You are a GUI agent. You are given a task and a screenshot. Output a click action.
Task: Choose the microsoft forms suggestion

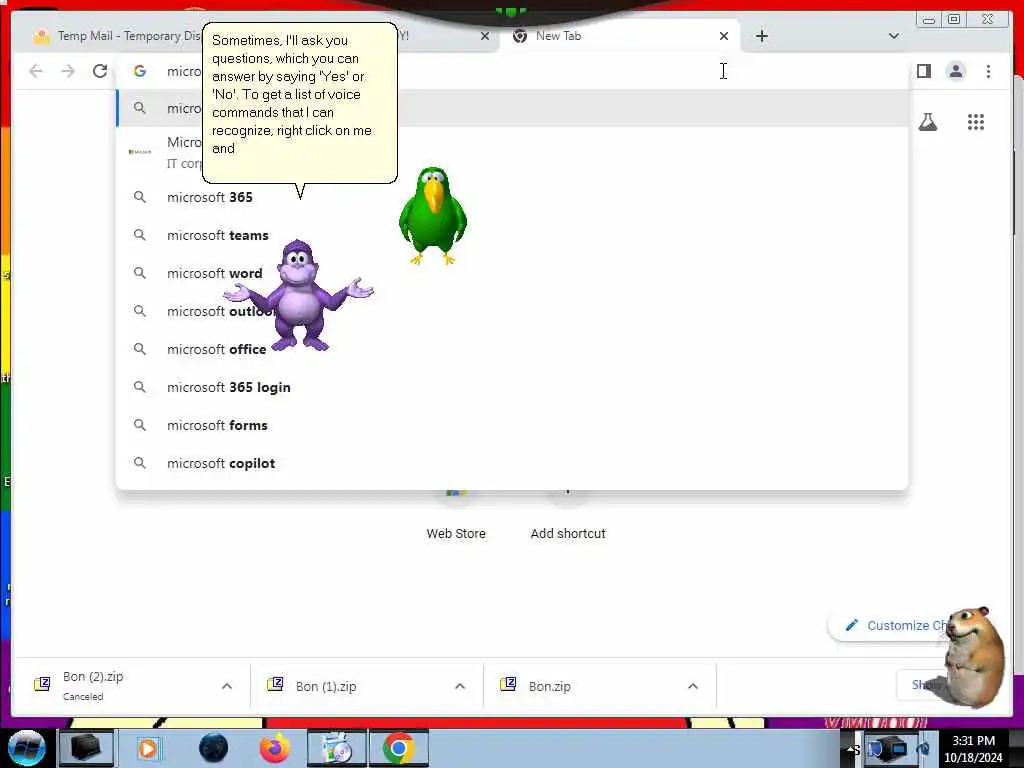click(x=511, y=425)
